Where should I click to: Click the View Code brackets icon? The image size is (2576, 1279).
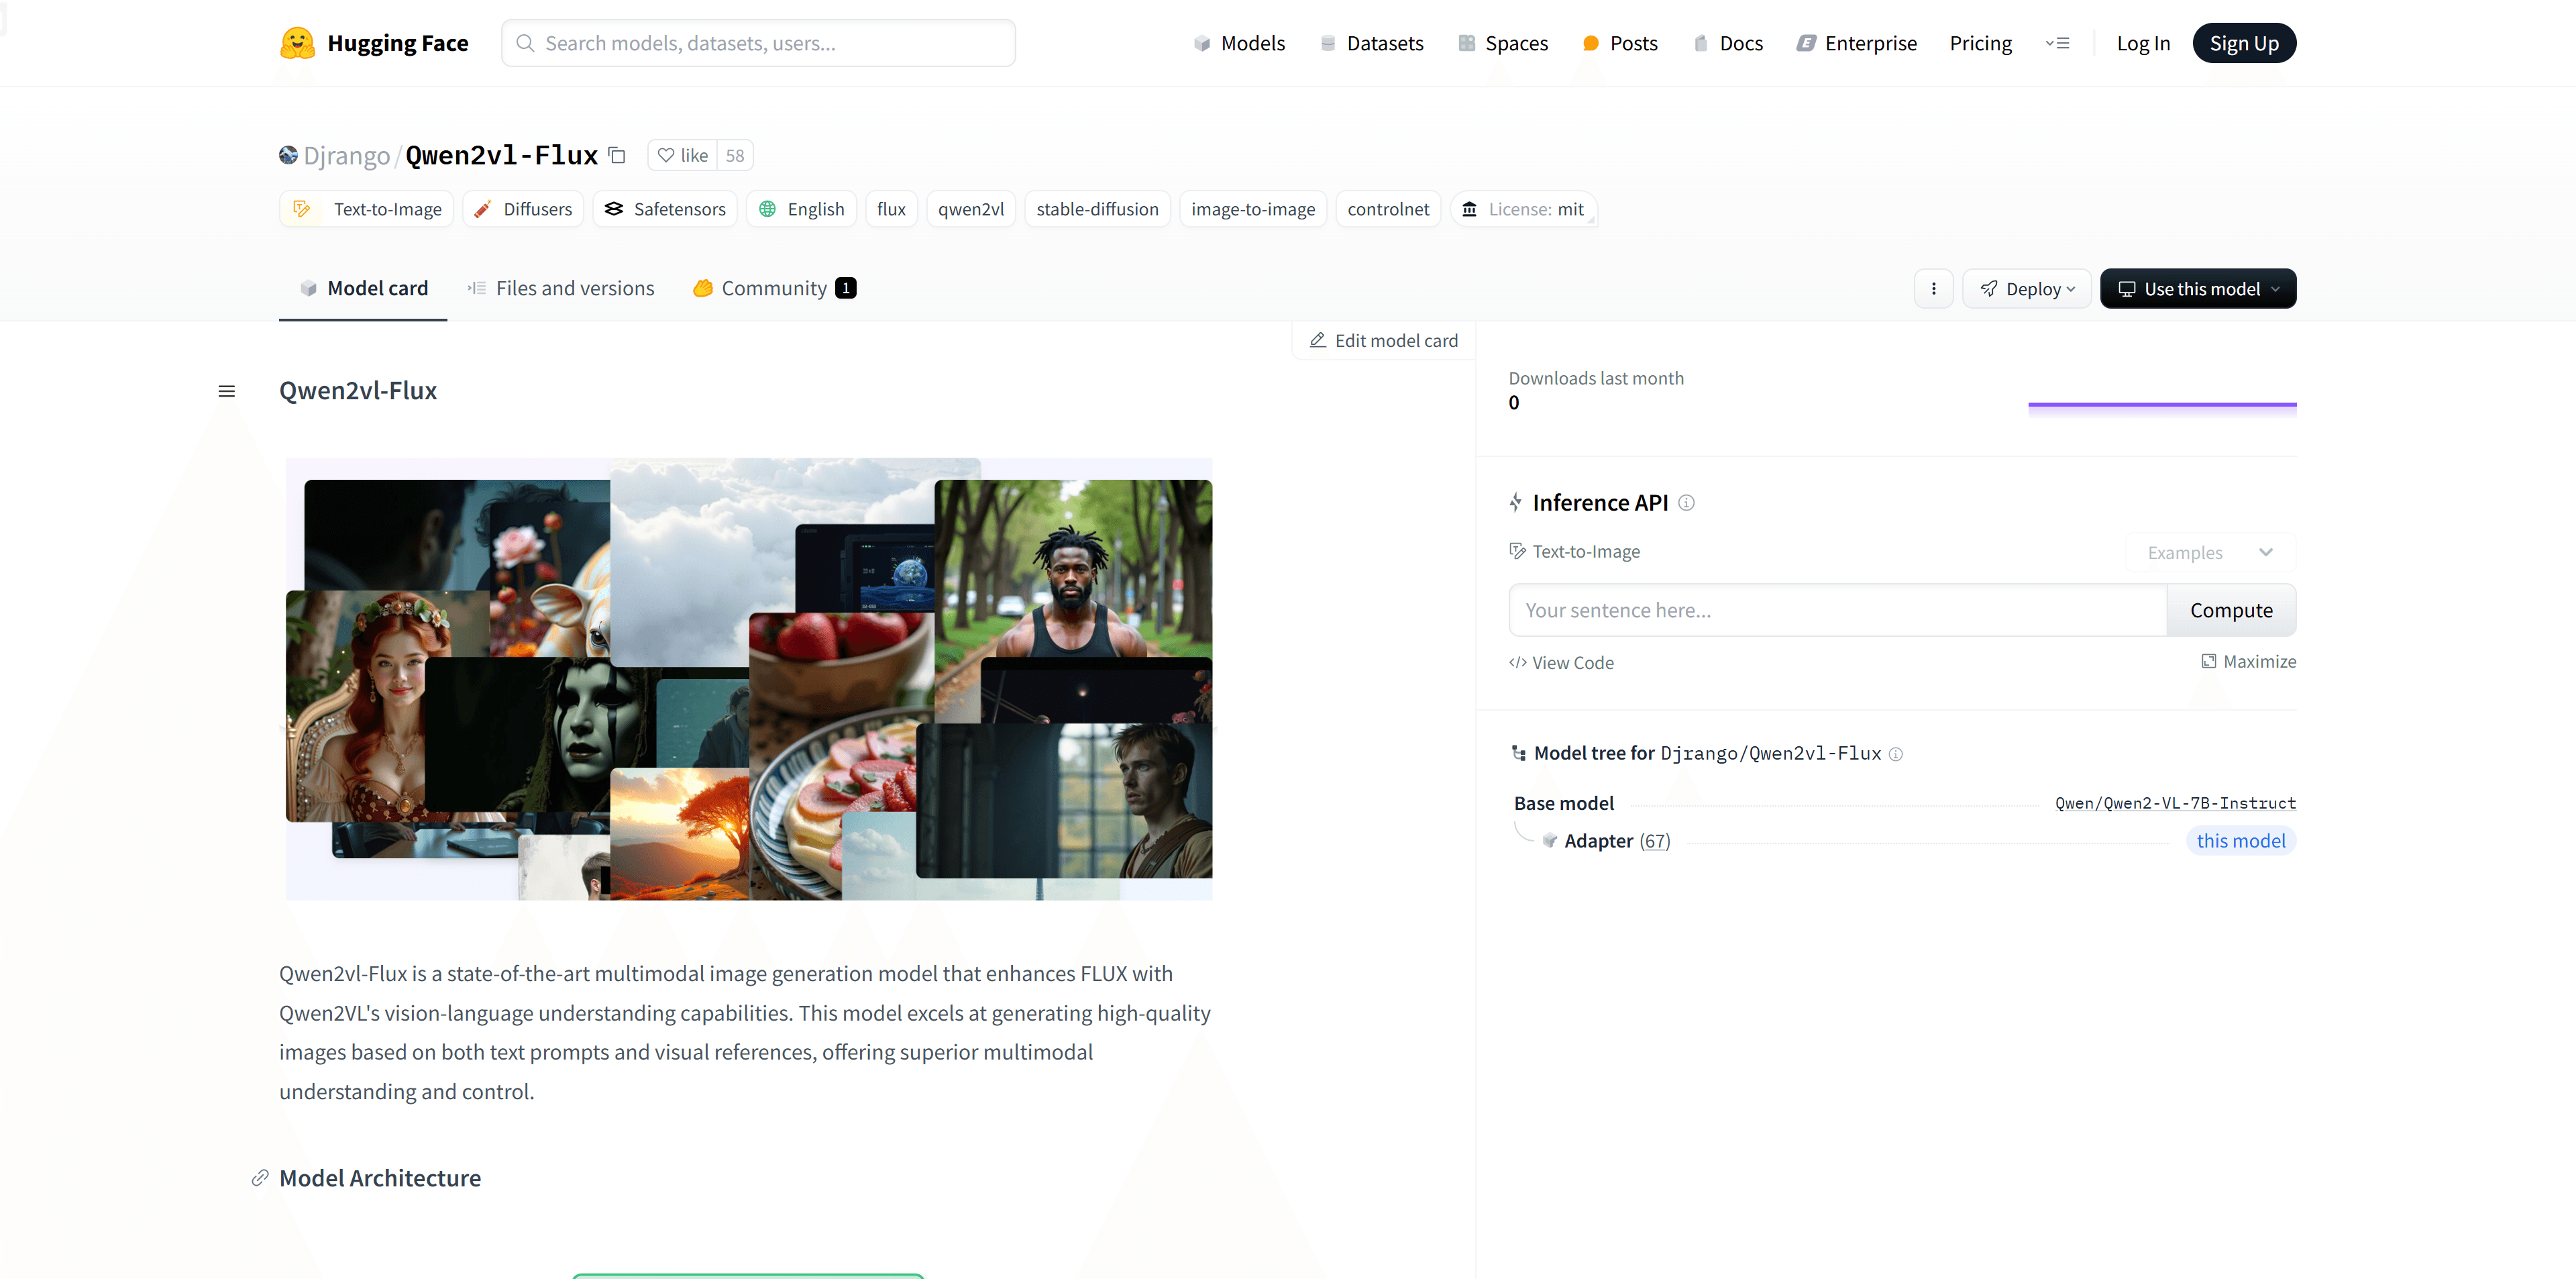click(x=1517, y=662)
